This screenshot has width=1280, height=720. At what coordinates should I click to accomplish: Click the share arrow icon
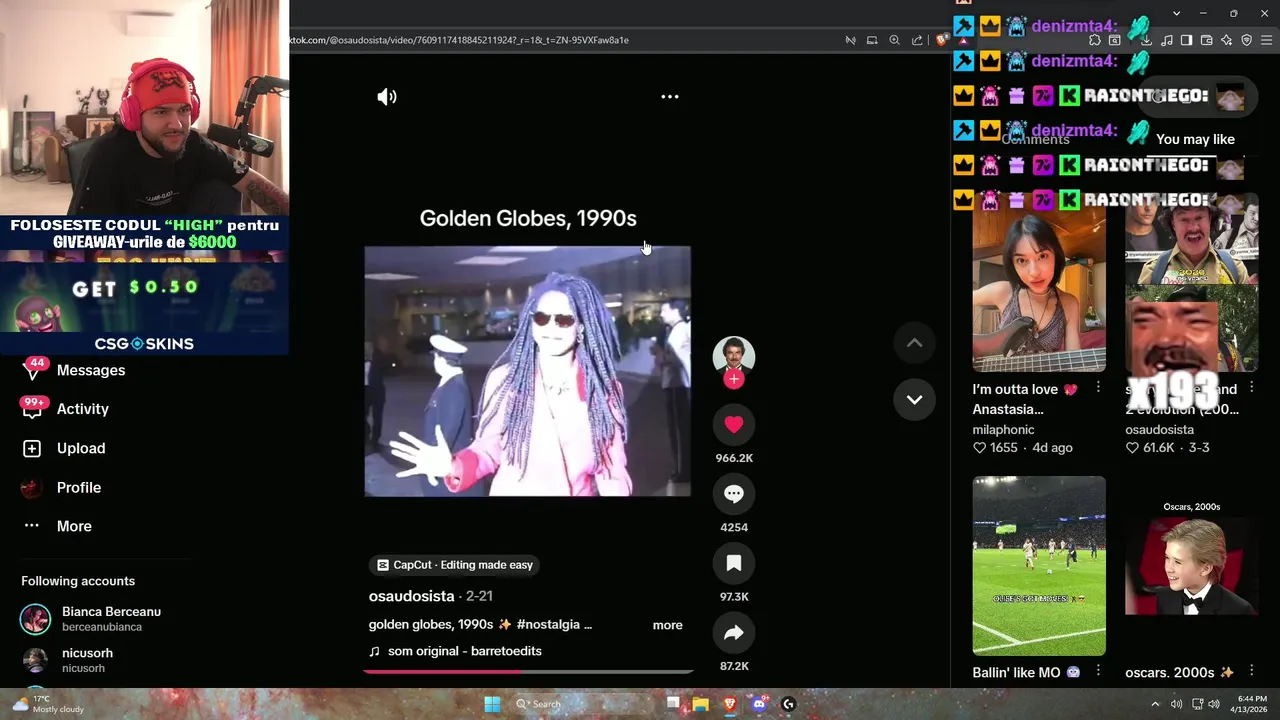pos(734,633)
